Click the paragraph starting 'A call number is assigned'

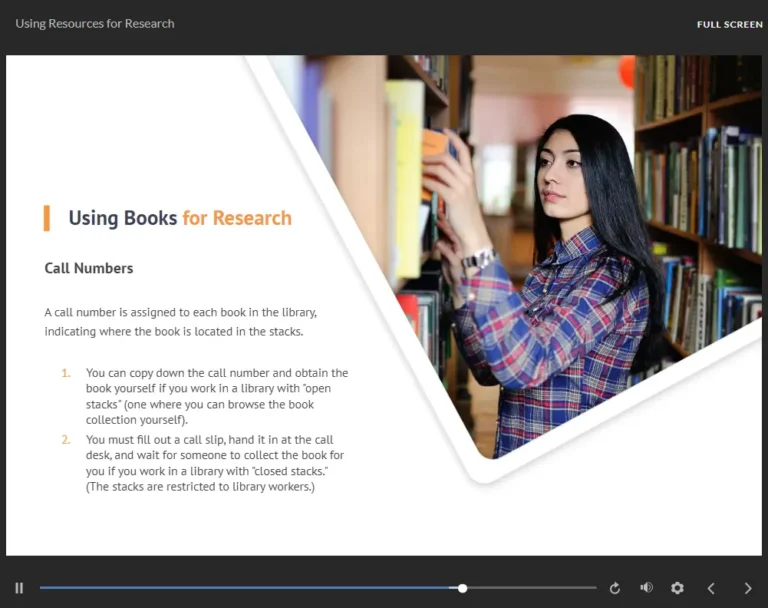(181, 322)
